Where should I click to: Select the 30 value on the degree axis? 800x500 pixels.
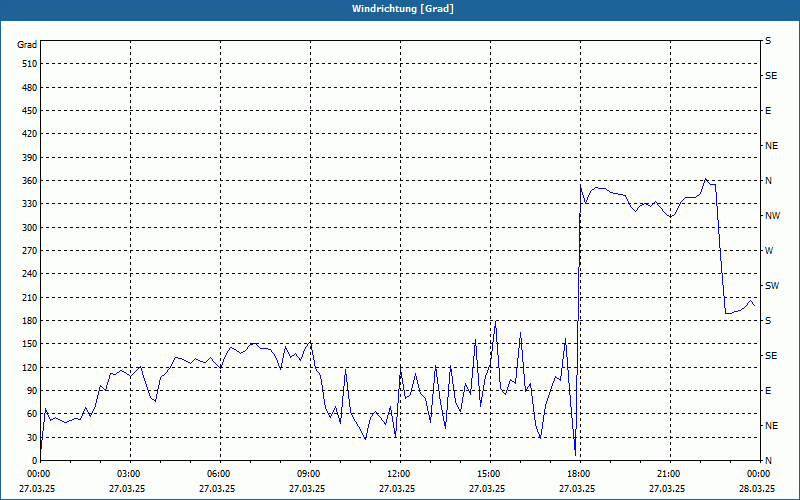32,437
